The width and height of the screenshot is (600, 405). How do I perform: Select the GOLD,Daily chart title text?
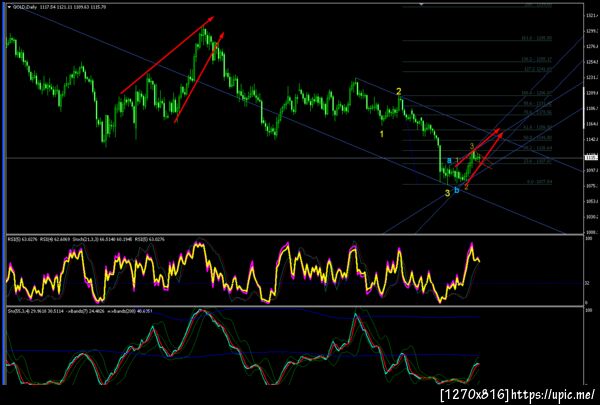click(23, 7)
